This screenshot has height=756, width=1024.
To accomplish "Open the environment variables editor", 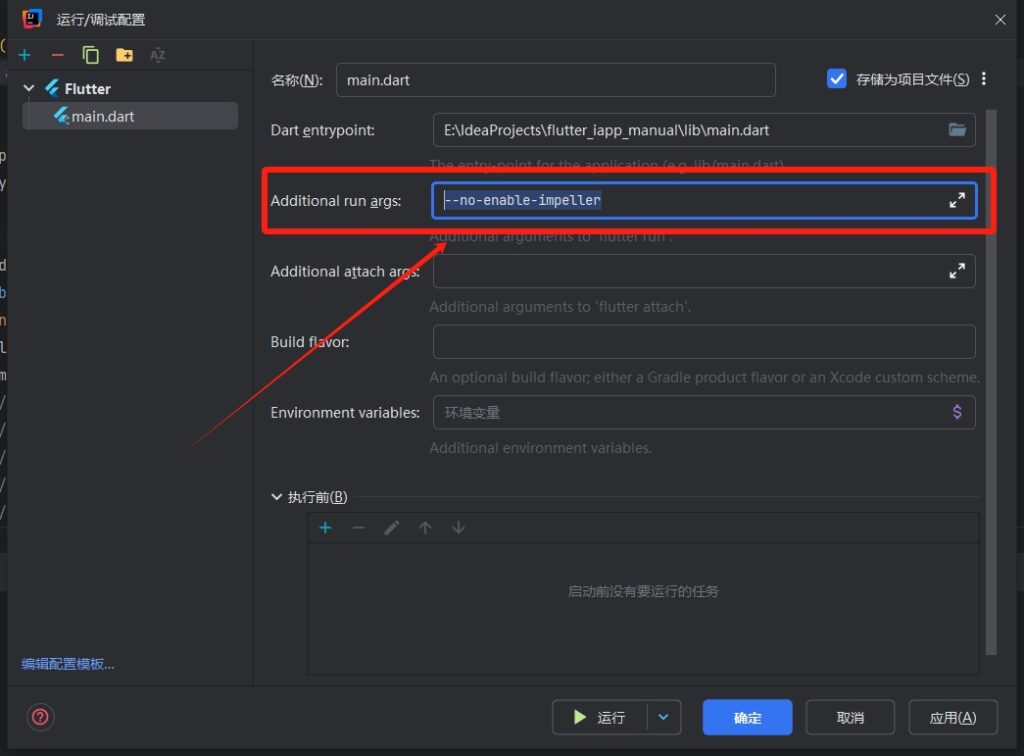I will pyautogui.click(x=957, y=412).
